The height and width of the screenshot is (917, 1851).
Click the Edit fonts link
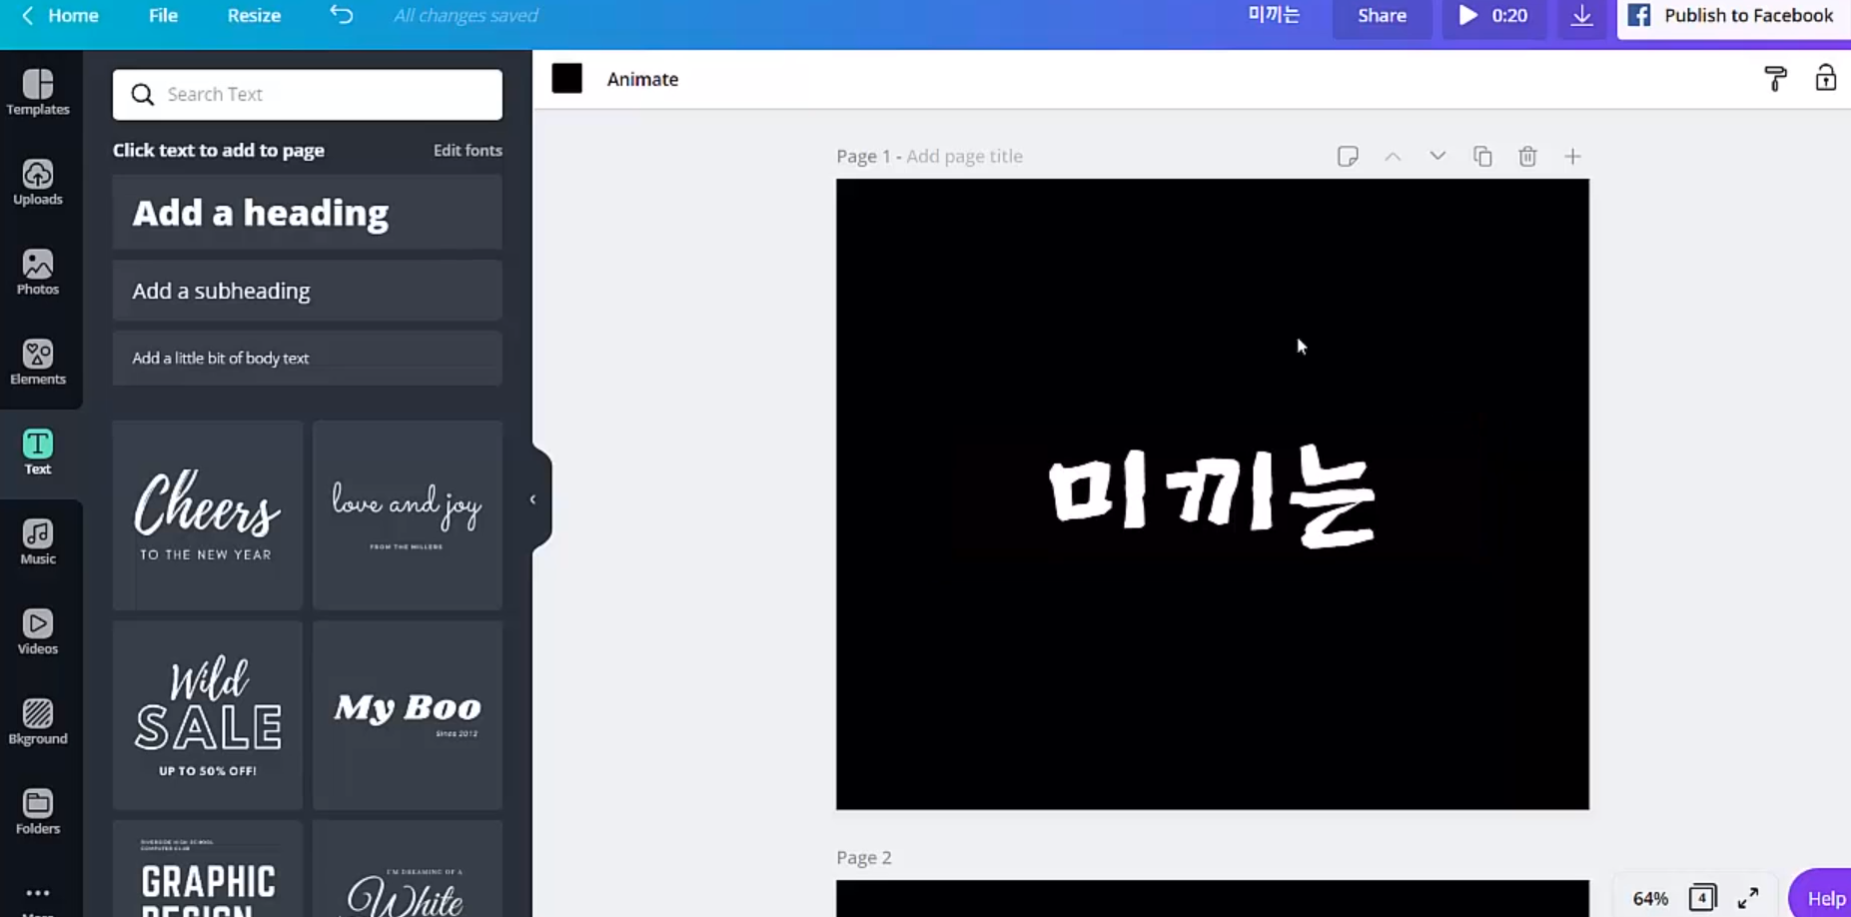(467, 150)
